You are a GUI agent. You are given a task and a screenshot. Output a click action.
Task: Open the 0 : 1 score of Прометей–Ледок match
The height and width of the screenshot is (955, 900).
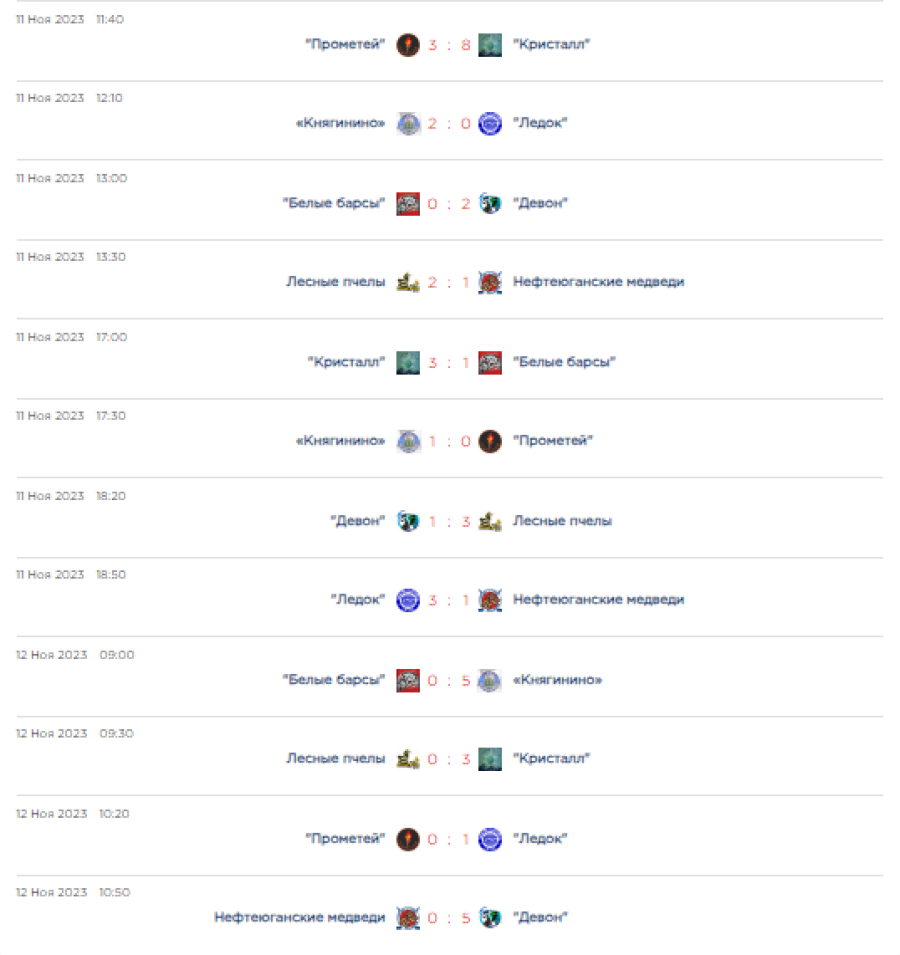(448, 839)
